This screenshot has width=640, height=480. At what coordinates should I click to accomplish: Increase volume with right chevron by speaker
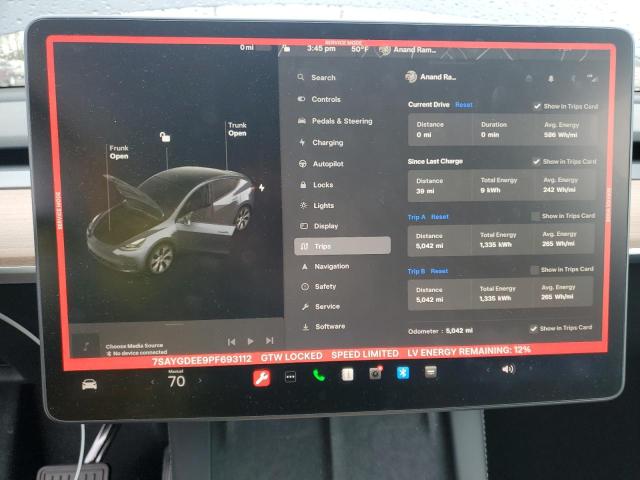point(531,369)
